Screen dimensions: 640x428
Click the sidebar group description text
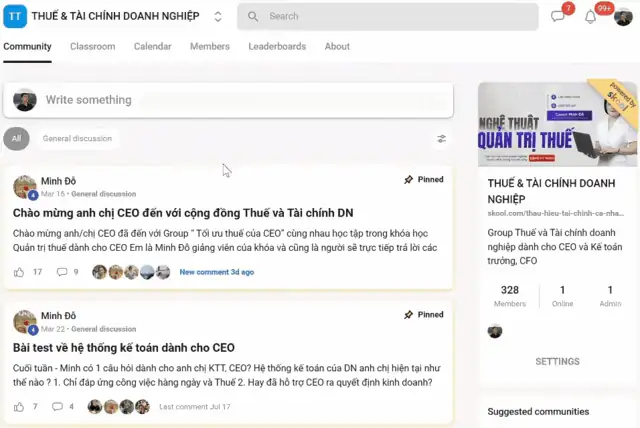pyautogui.click(x=555, y=247)
